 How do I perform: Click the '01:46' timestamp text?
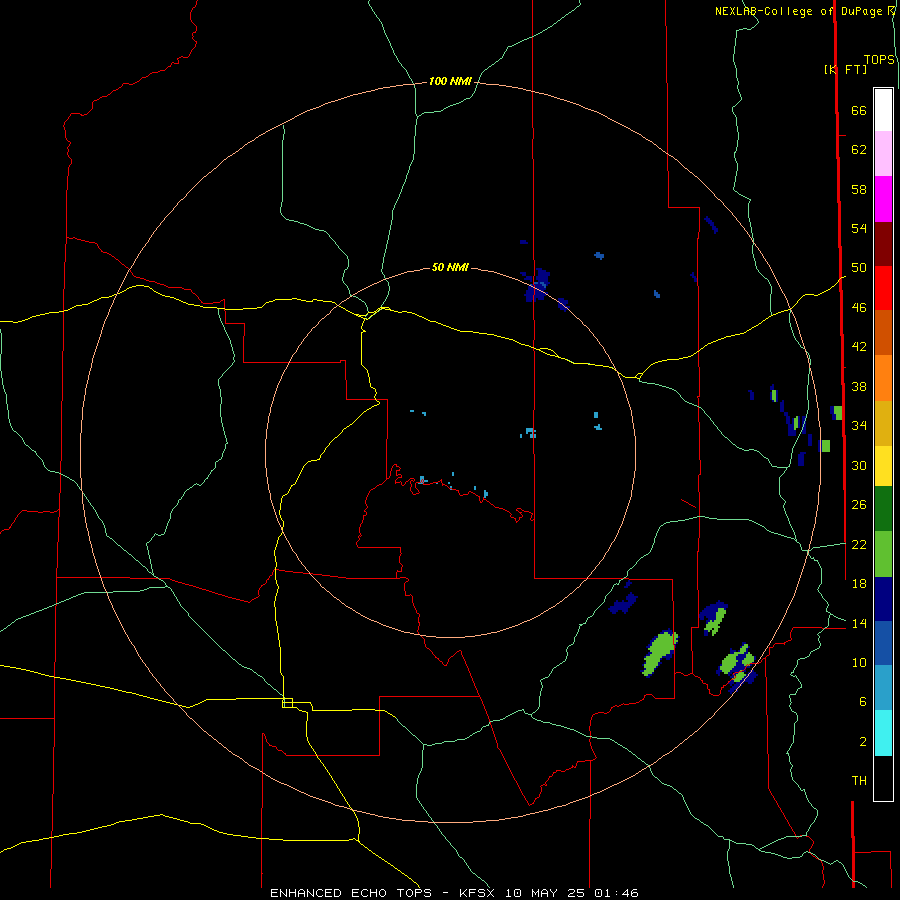point(616,893)
